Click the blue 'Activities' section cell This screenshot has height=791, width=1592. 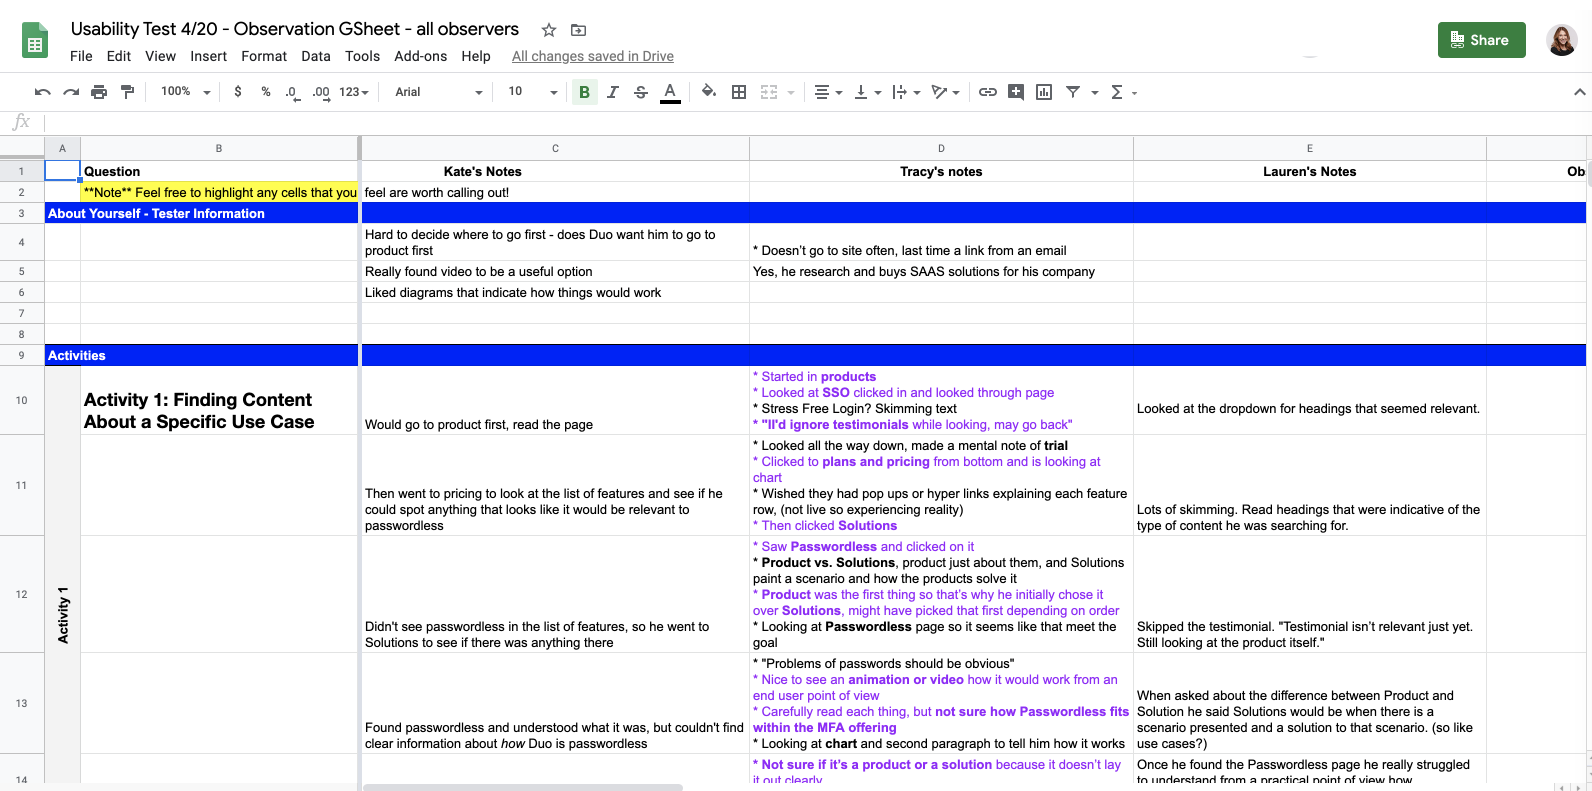202,355
